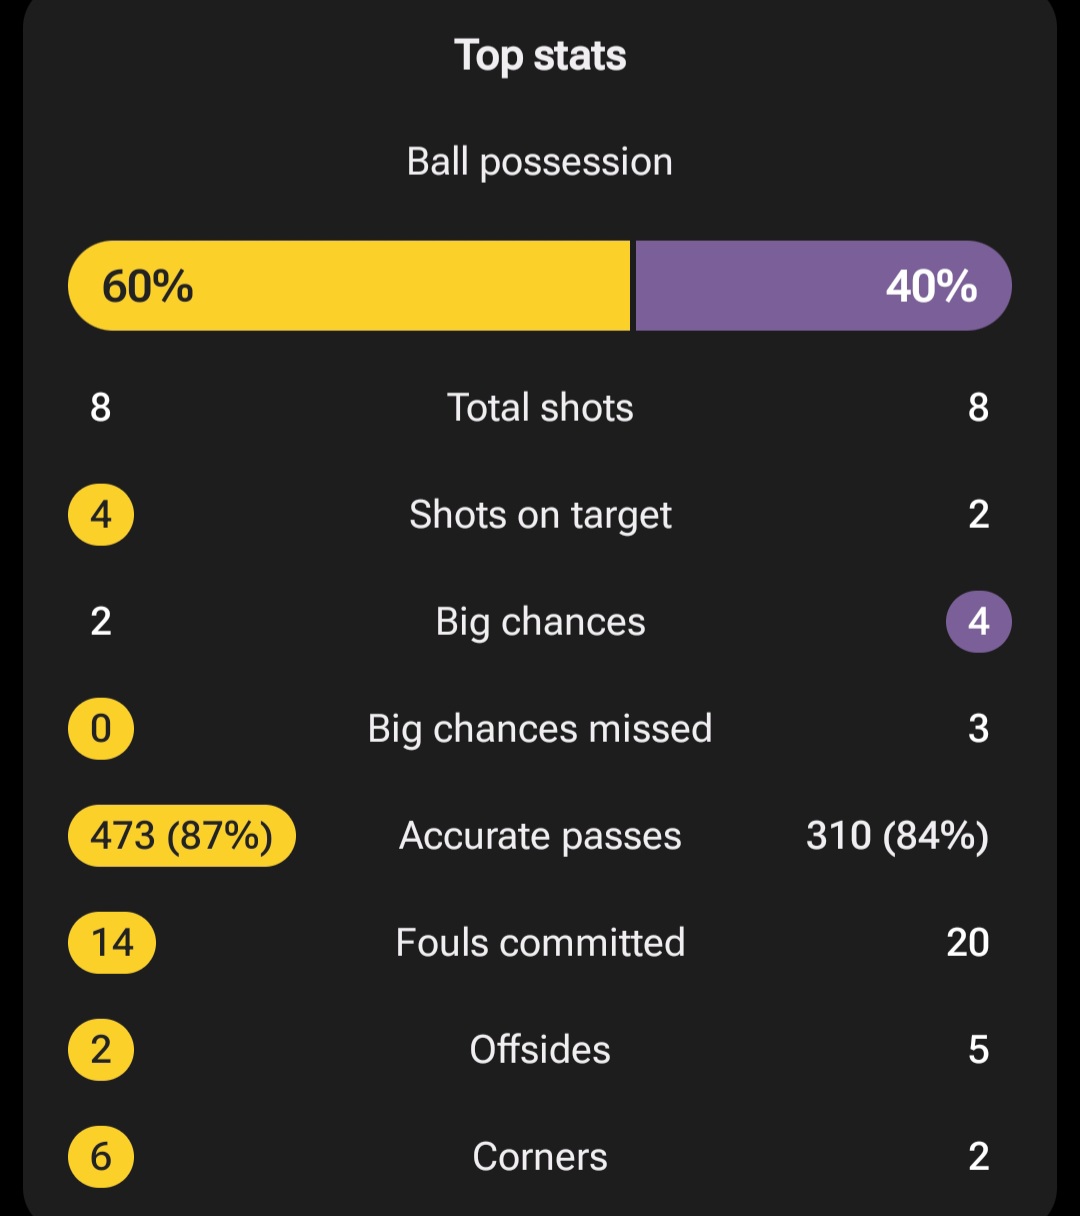
Task: Open the Big chances missed label
Action: pyautogui.click(x=540, y=729)
